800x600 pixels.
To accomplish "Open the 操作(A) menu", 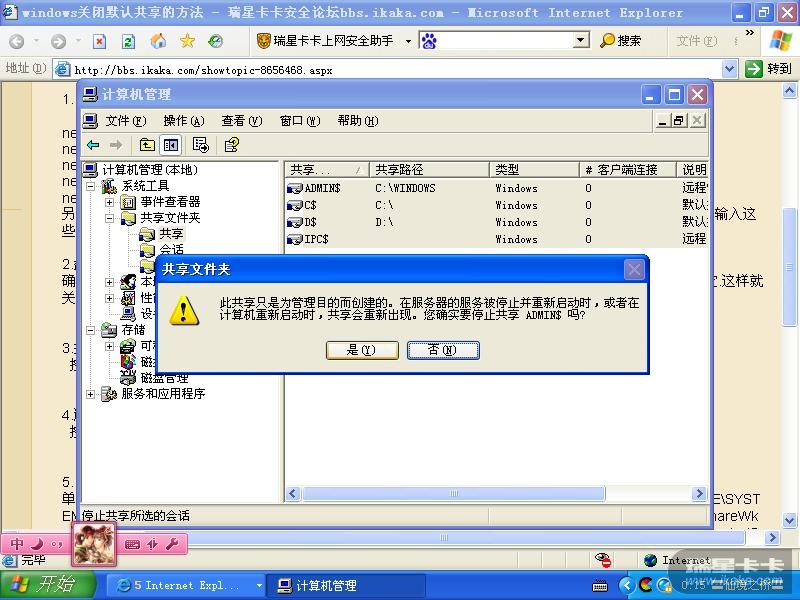I will [x=184, y=121].
